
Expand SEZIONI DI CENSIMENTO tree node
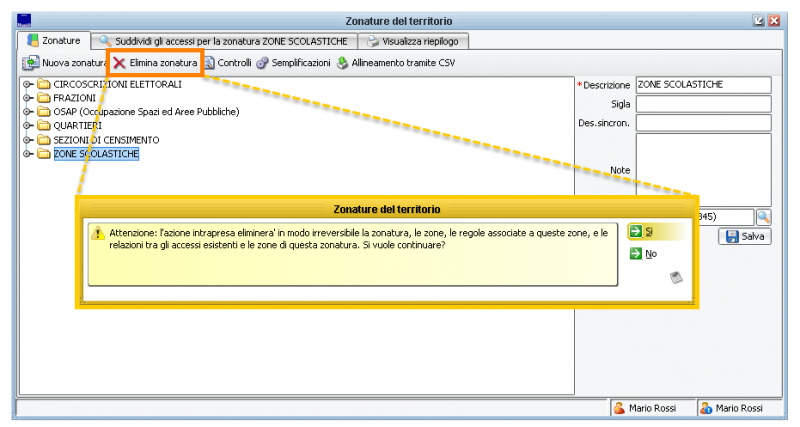point(28,140)
